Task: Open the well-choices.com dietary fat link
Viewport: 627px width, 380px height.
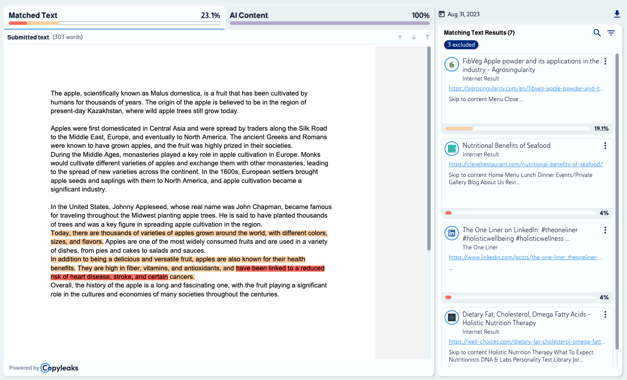Action: tap(526, 342)
